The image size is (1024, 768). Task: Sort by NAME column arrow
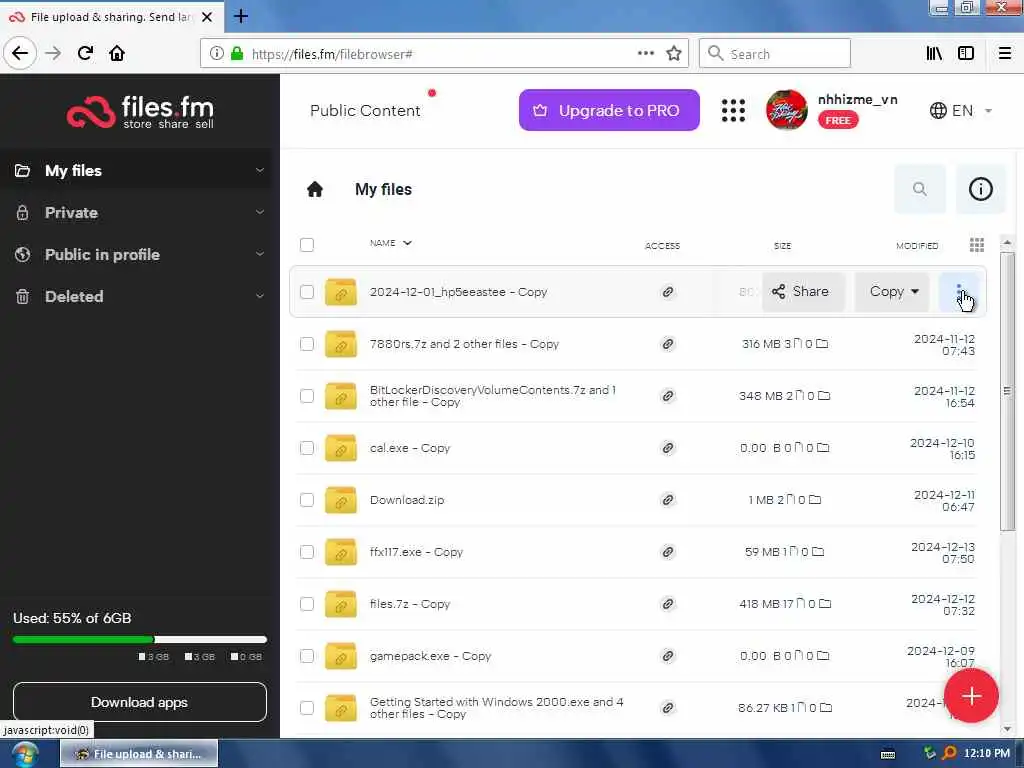click(408, 243)
